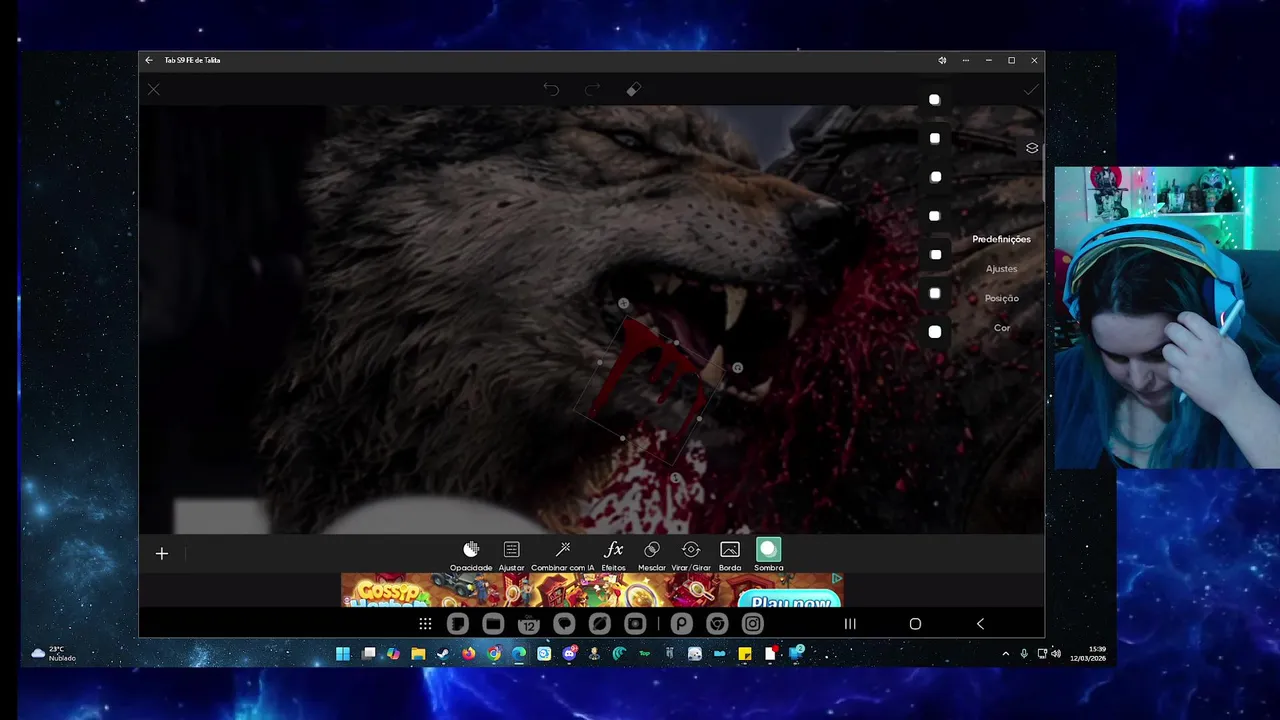Open Chrome in the tablet dock
The width and height of the screenshot is (1280, 720).
click(717, 624)
